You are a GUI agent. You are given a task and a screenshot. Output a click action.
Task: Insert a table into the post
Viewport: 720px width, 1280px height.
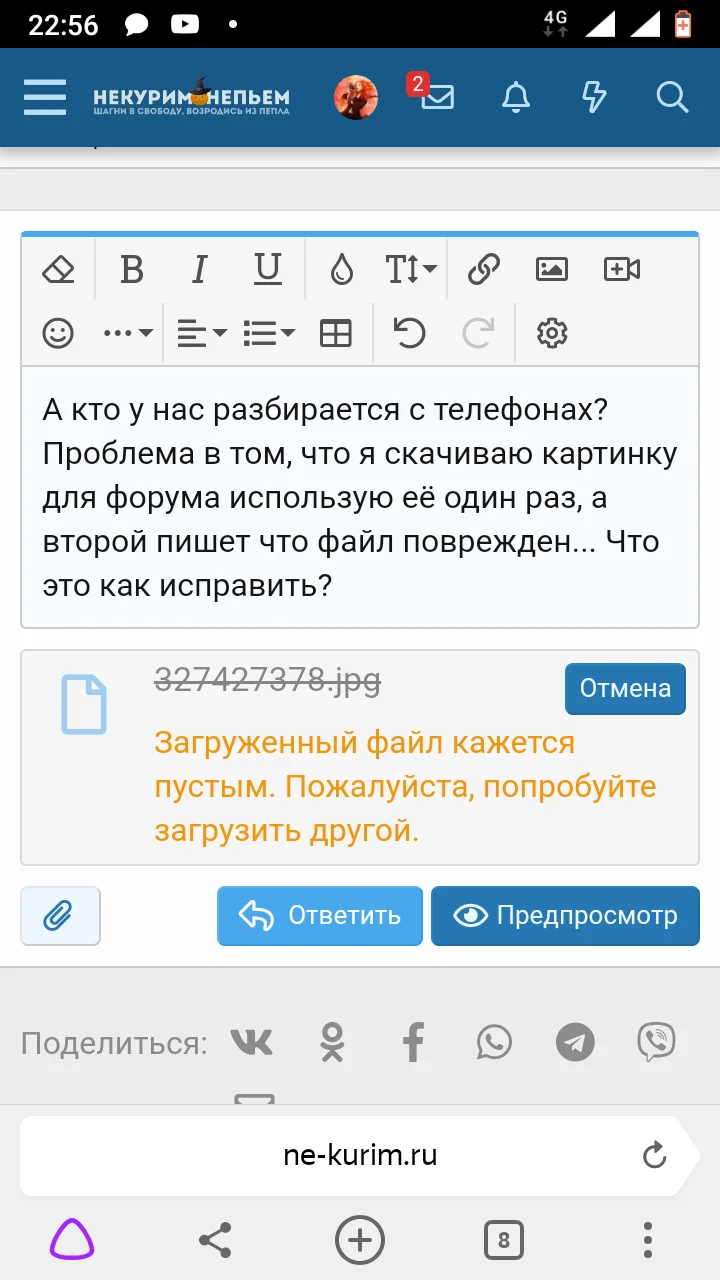336,333
